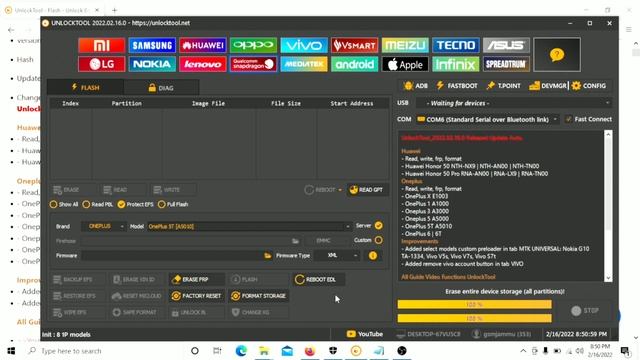Screen dimensions: 640x360
Task: Open Microsoft Edge from the taskbar
Action: pyautogui.click(x=241, y=351)
